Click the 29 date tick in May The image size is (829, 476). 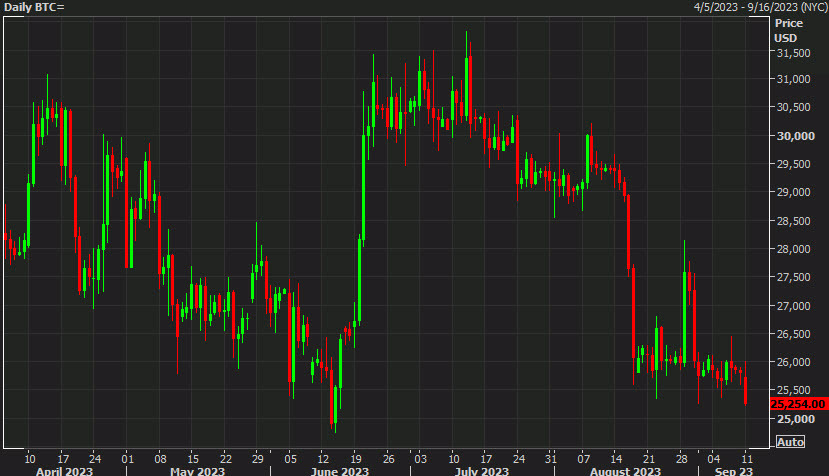pos(257,459)
